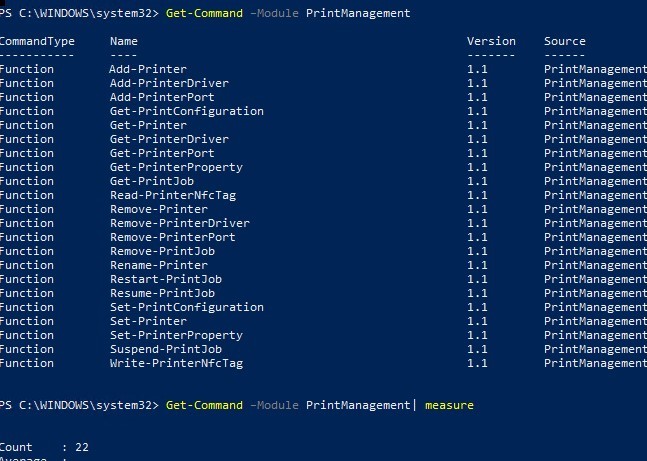Click the Version column header
Image resolution: width=647 pixels, height=461 pixels.
pos(491,41)
